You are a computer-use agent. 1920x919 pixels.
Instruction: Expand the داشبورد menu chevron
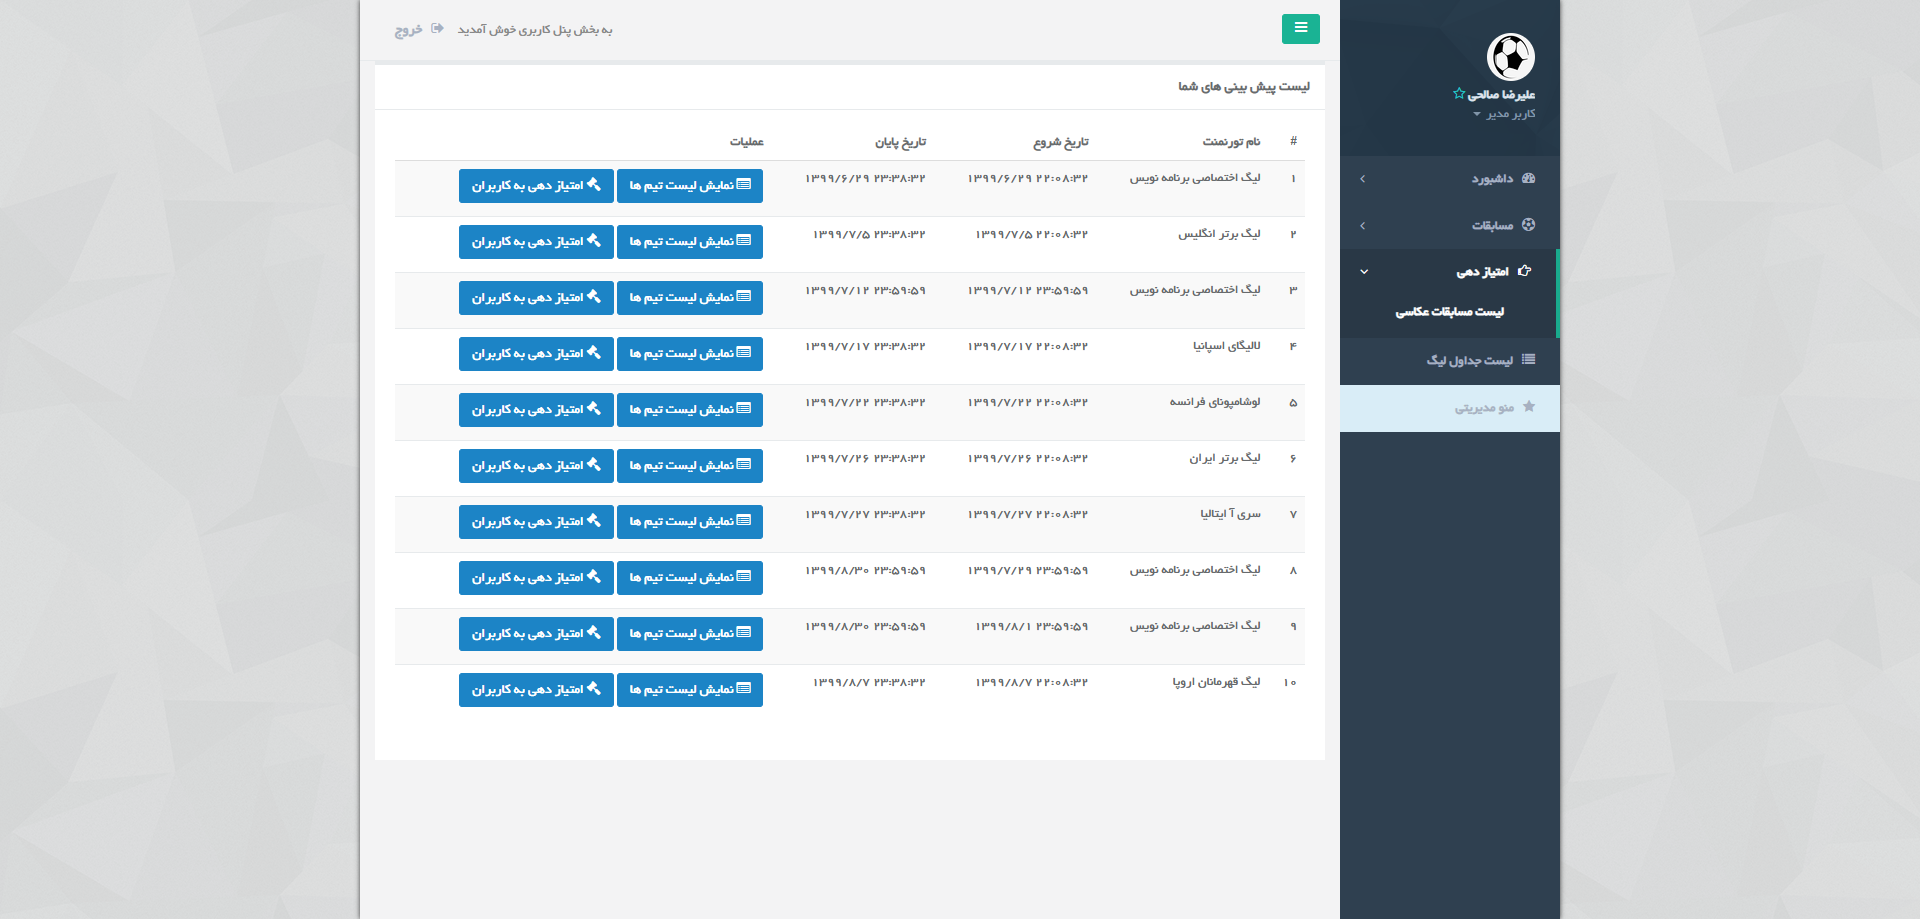tap(1362, 179)
